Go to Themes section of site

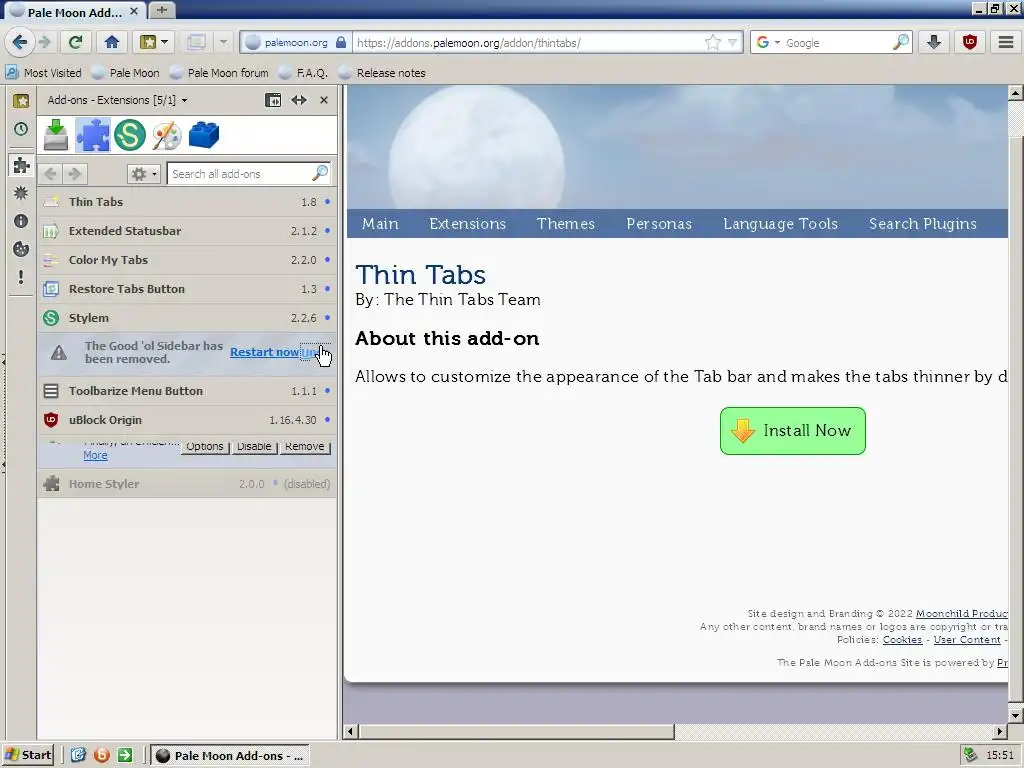pos(566,224)
